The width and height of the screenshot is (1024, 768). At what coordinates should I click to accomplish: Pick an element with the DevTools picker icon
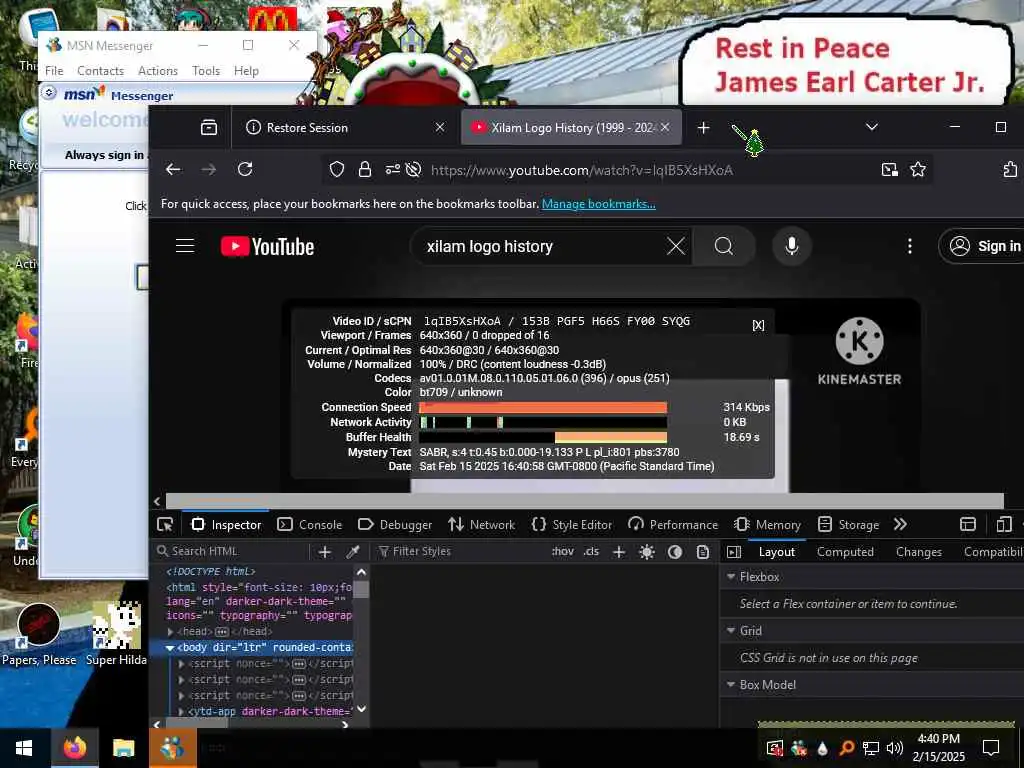[x=165, y=524]
